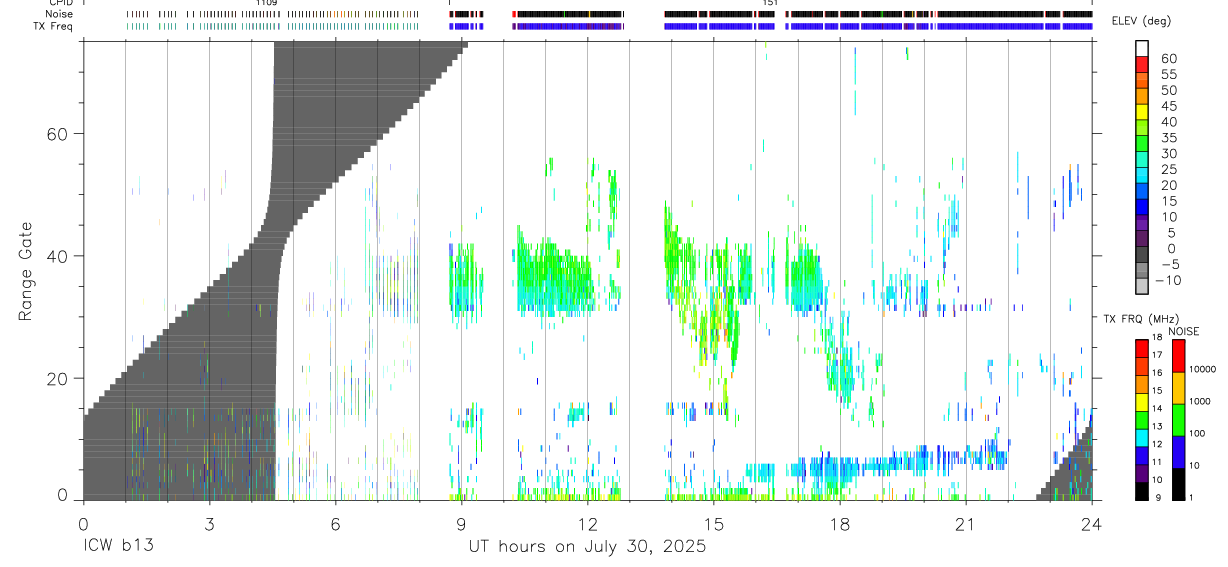Click the CPID value '1109'
Viewport: 1228px width, 567px height.
(266, 3)
